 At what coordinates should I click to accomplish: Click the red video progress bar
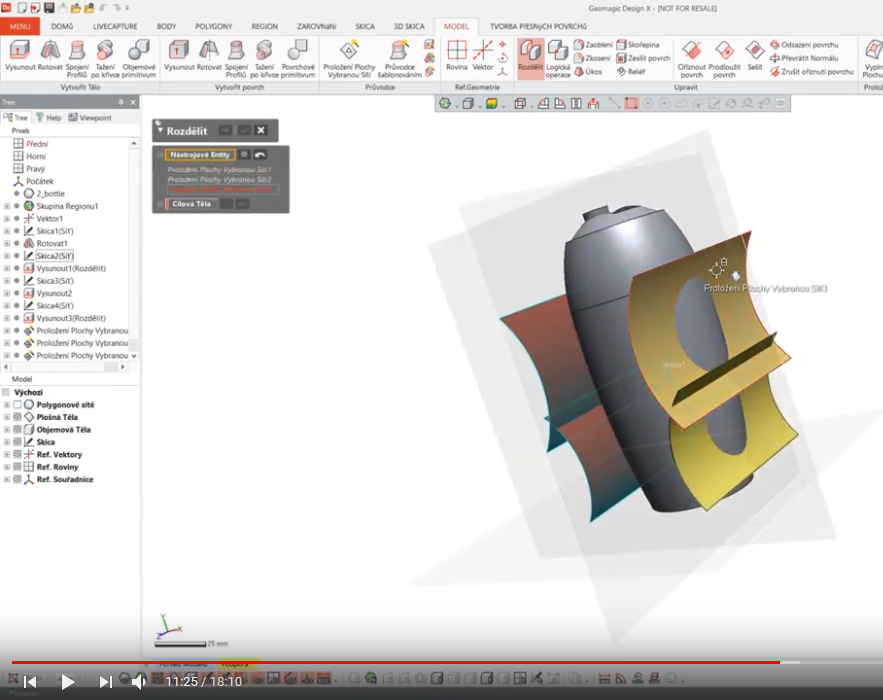[x=400, y=662]
